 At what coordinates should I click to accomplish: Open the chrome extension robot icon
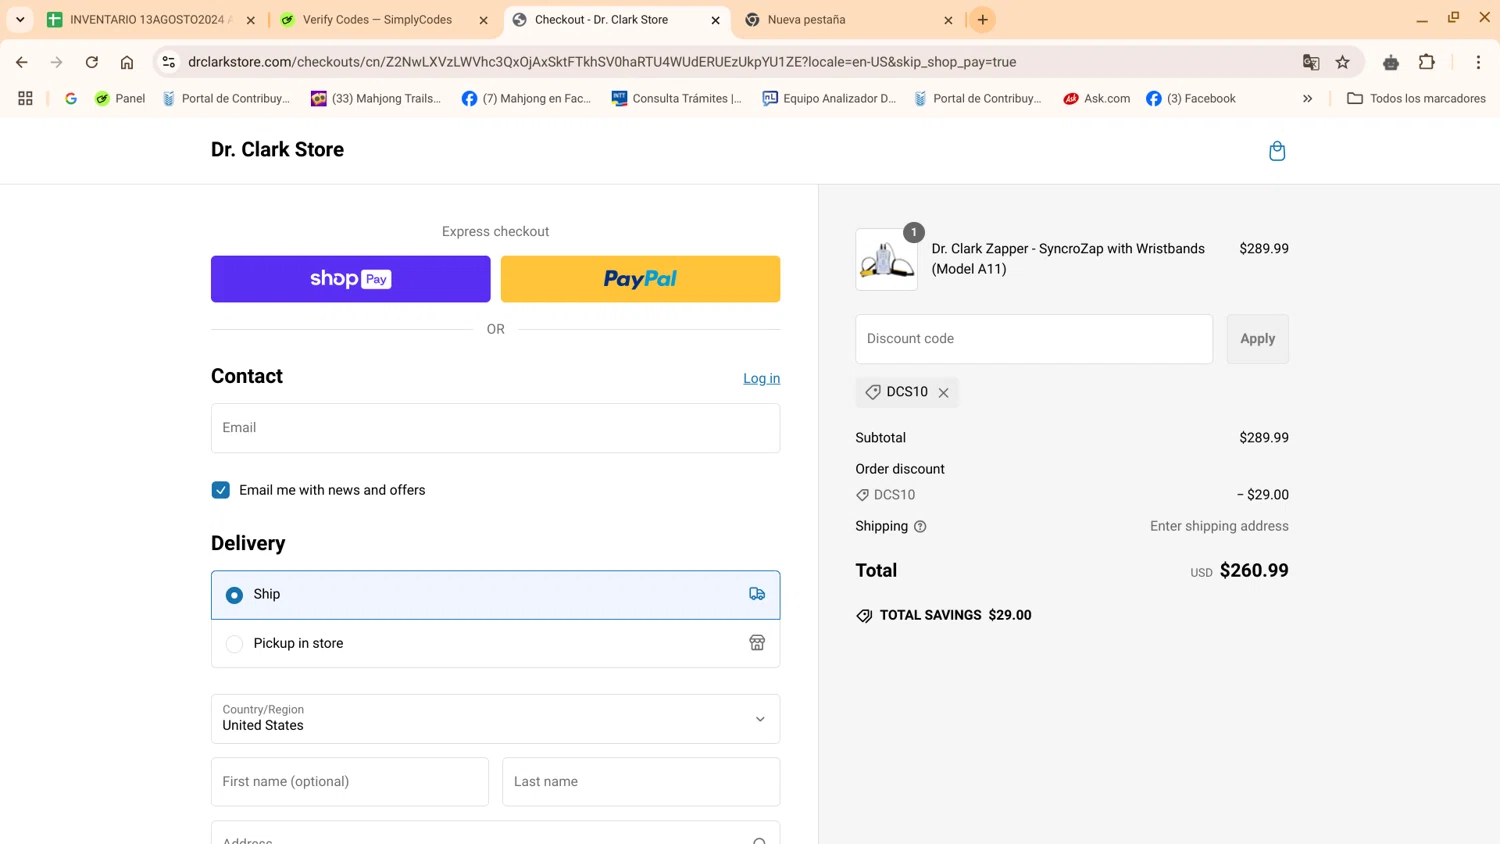tap(1391, 62)
